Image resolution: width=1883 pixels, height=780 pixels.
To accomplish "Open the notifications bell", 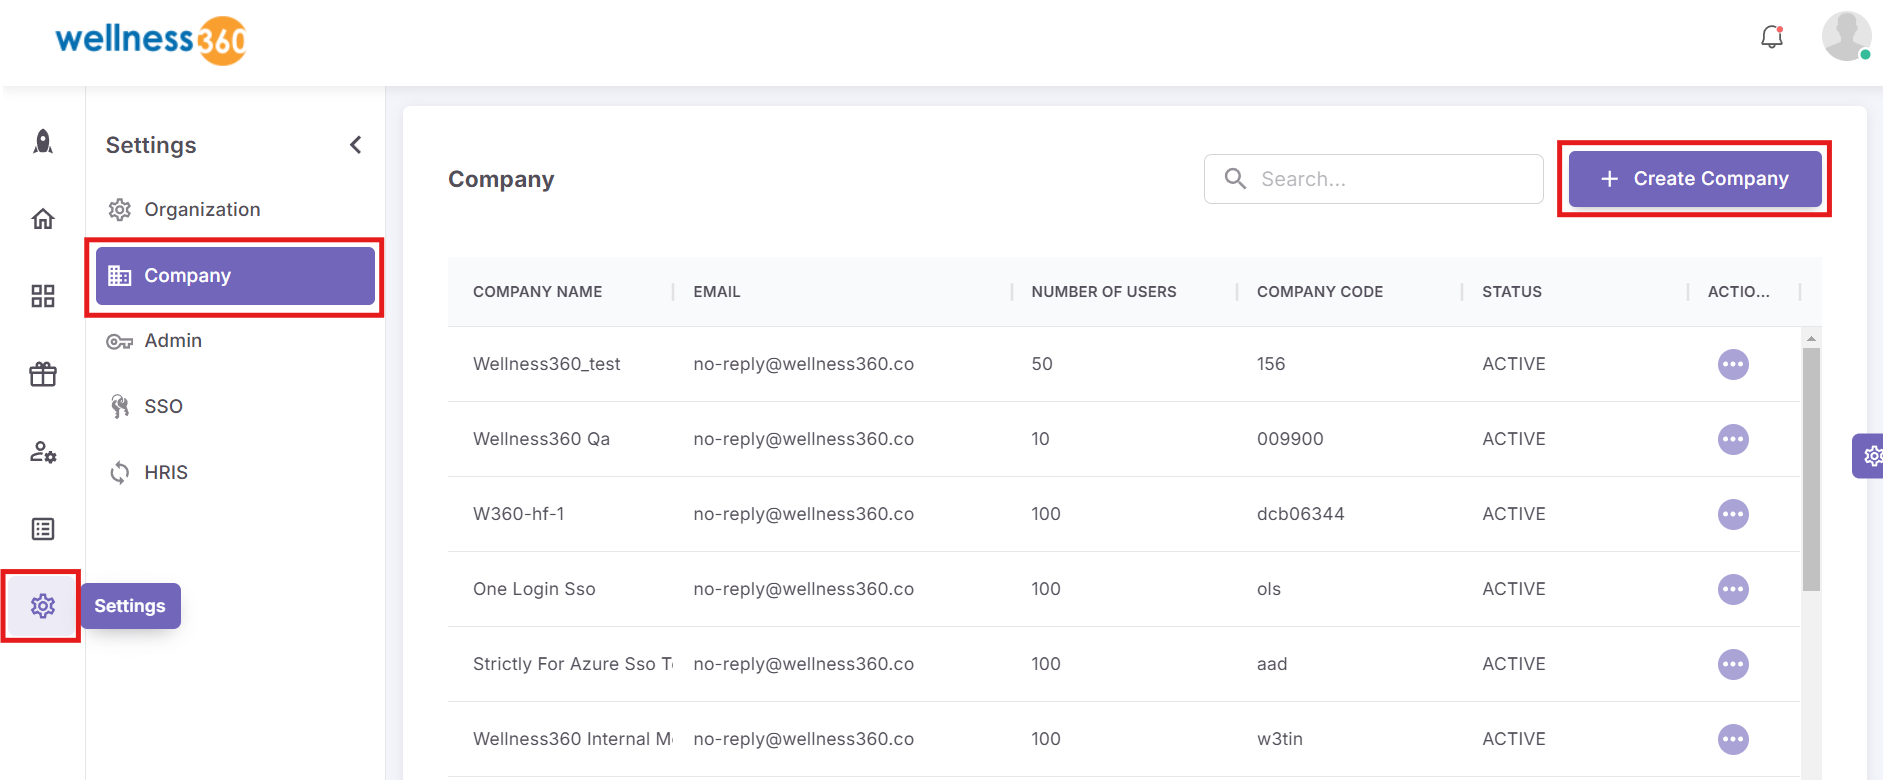I will pos(1772,37).
